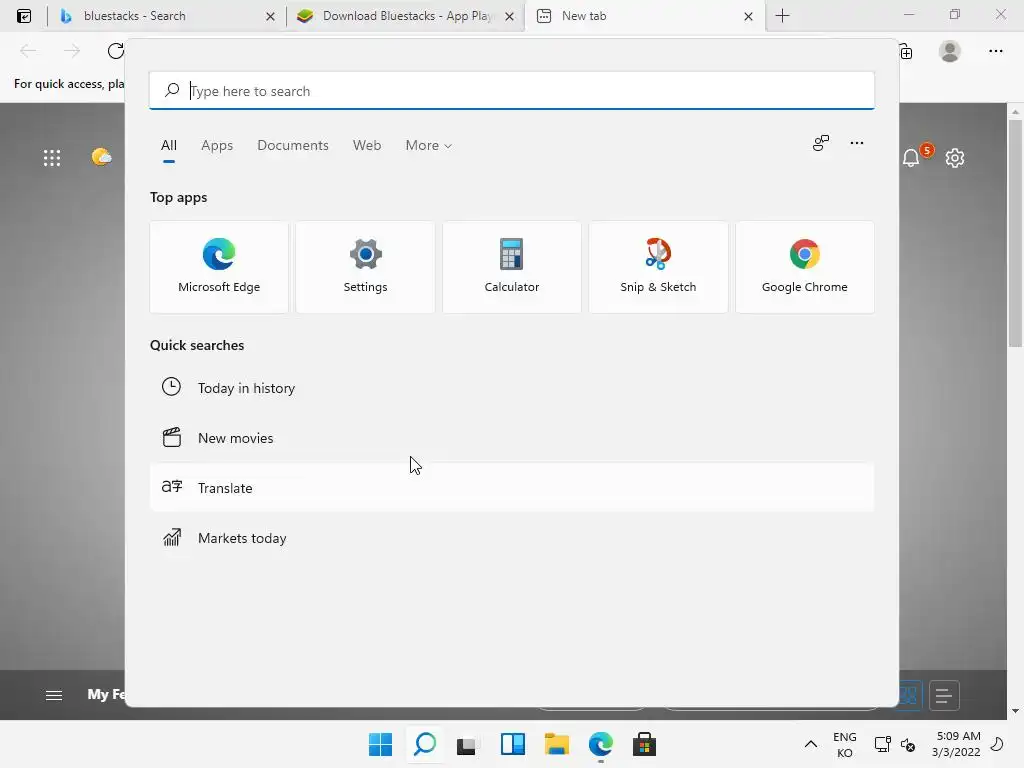Open Widgets from the taskbar
Screen dimensions: 1024x768
(x=513, y=744)
